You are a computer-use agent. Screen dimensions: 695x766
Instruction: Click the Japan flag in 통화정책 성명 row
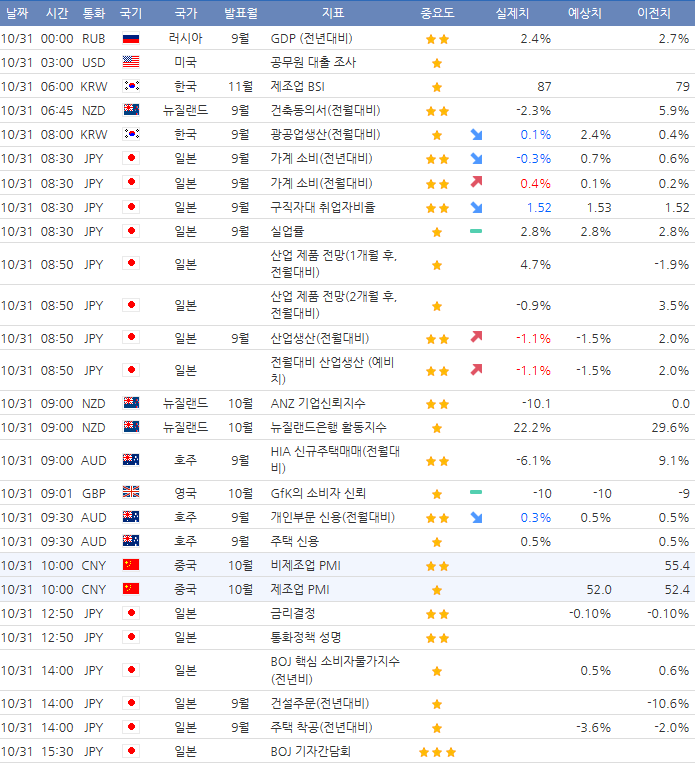pyautogui.click(x=131, y=637)
